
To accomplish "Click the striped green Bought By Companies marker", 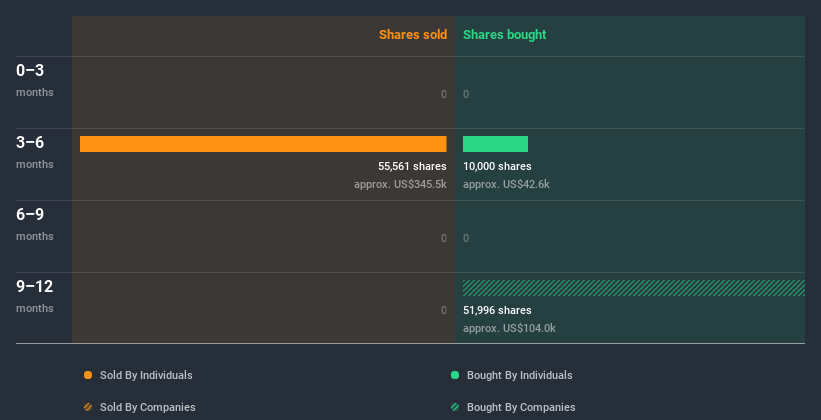I will point(455,407).
